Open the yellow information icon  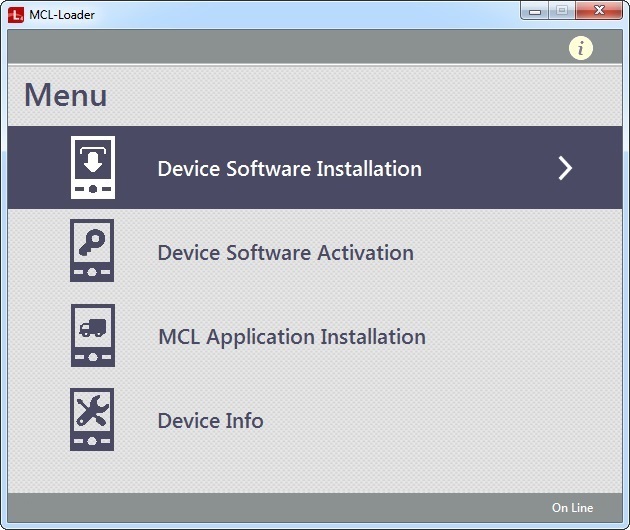581,48
